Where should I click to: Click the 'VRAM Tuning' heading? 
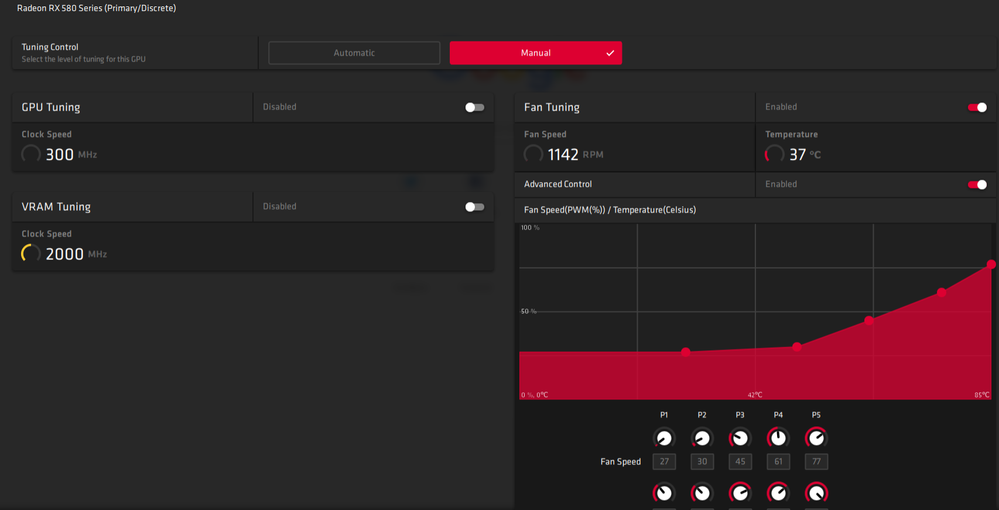56,207
